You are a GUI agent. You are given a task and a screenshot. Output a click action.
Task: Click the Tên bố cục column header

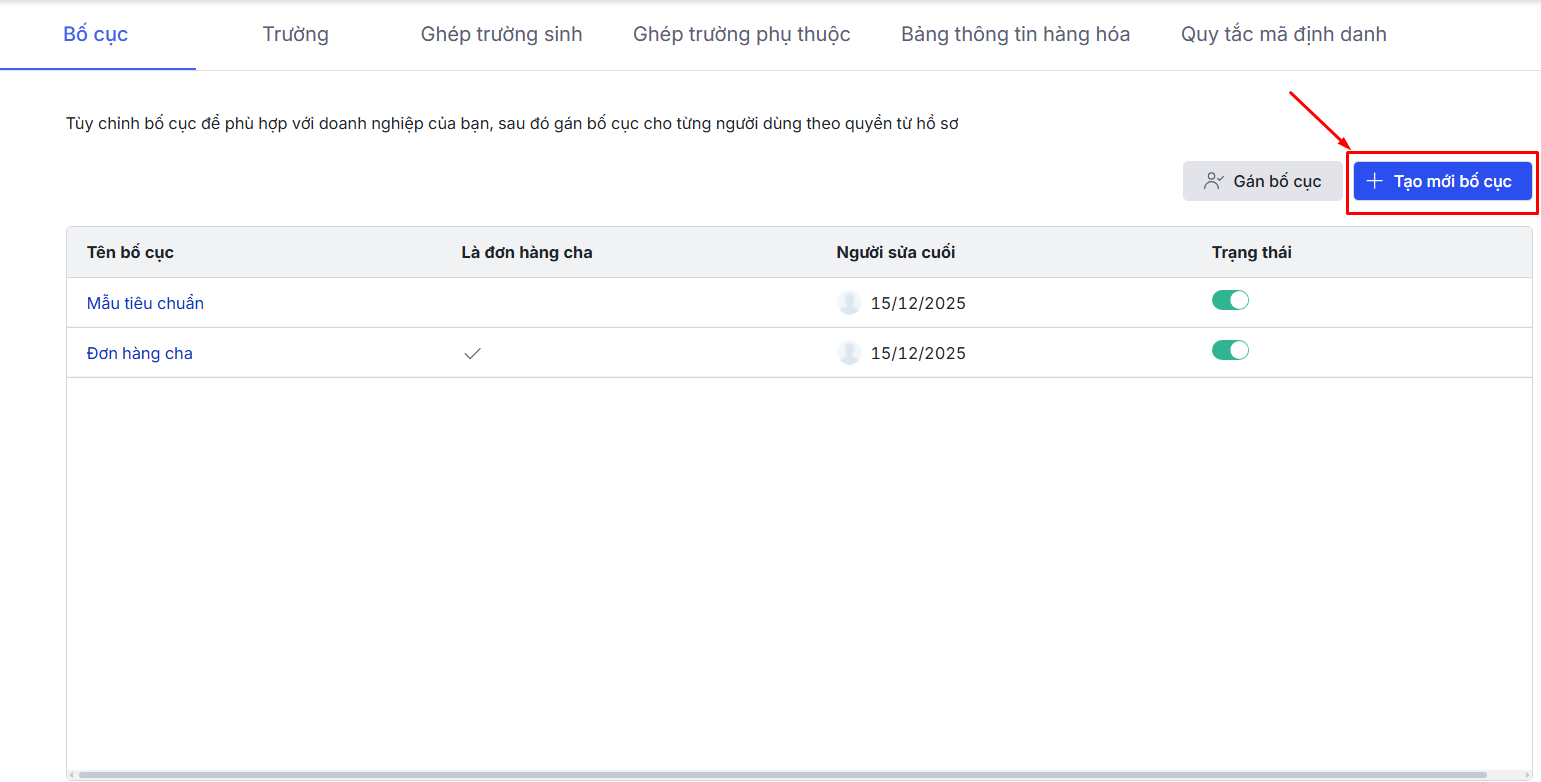click(130, 253)
